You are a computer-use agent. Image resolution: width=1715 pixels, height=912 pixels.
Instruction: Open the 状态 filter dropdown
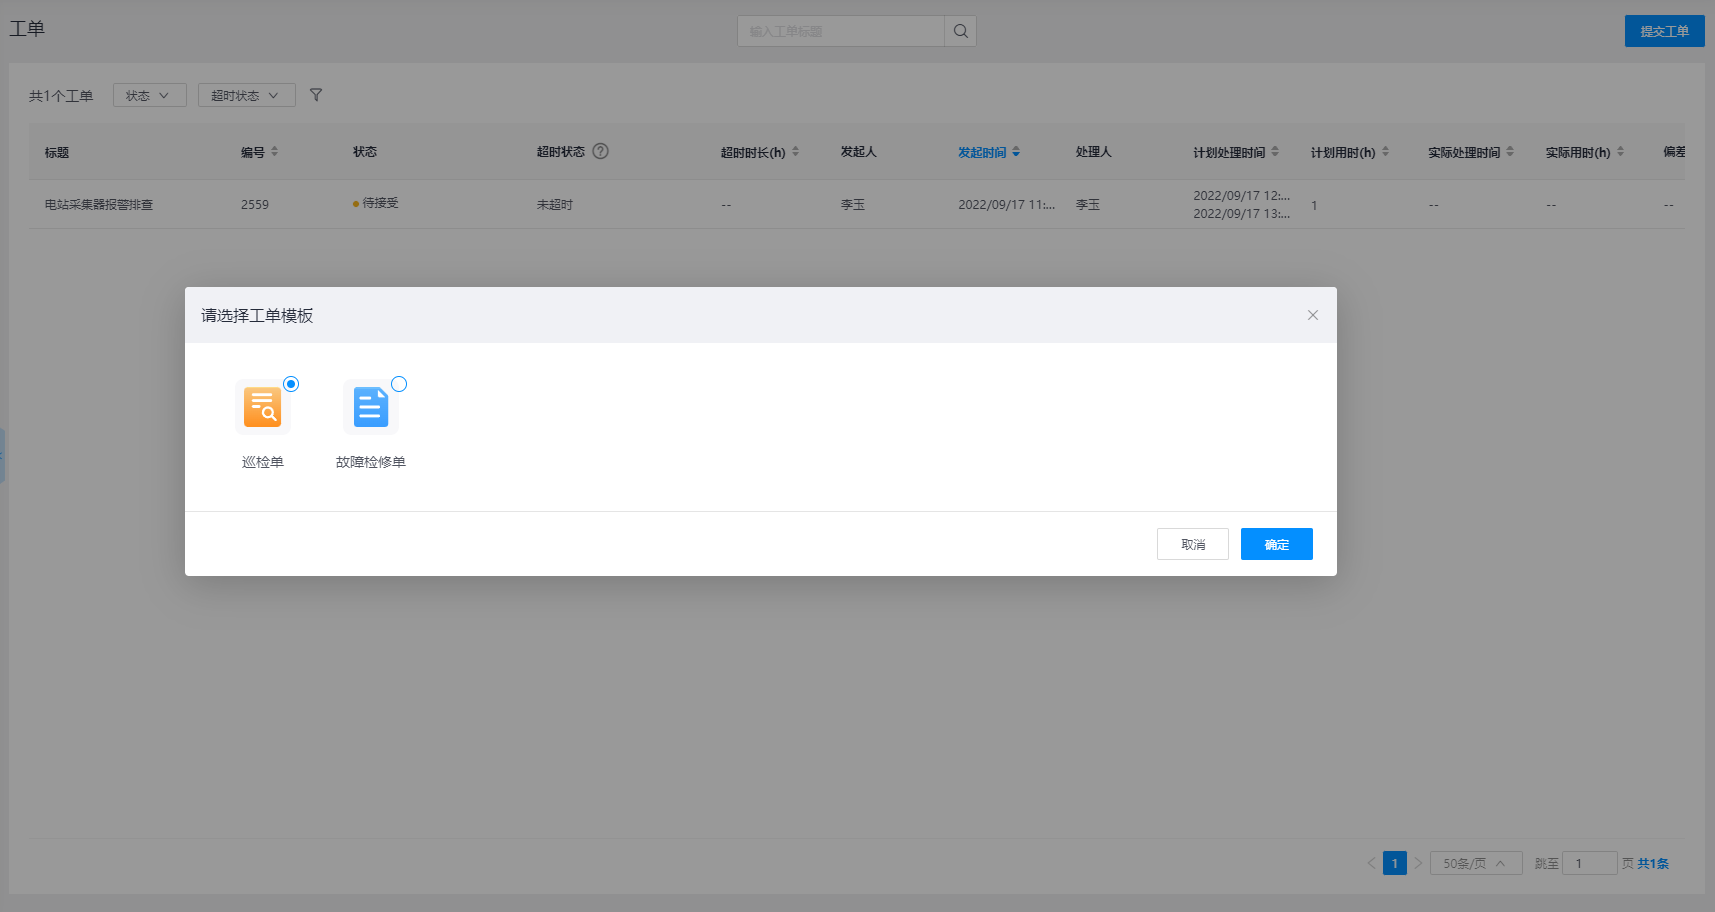pos(149,95)
